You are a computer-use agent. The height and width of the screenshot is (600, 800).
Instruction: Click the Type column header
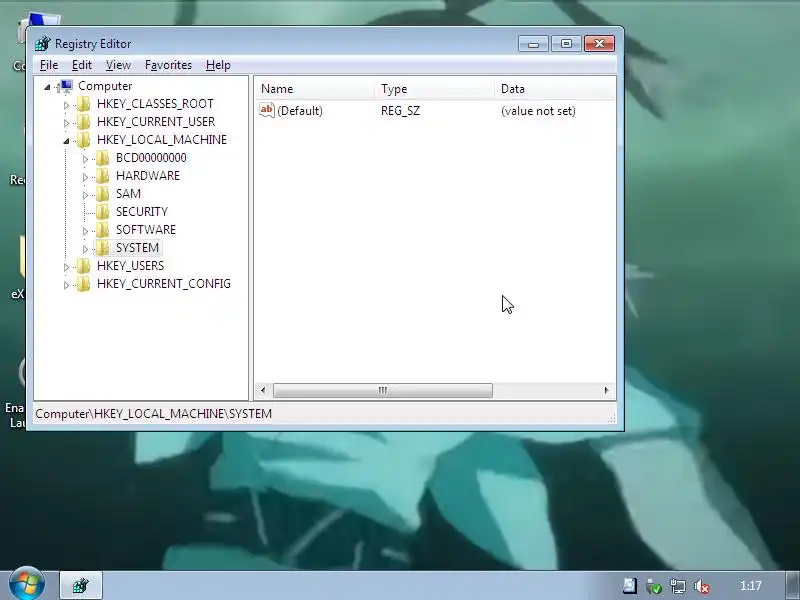[x=434, y=89]
